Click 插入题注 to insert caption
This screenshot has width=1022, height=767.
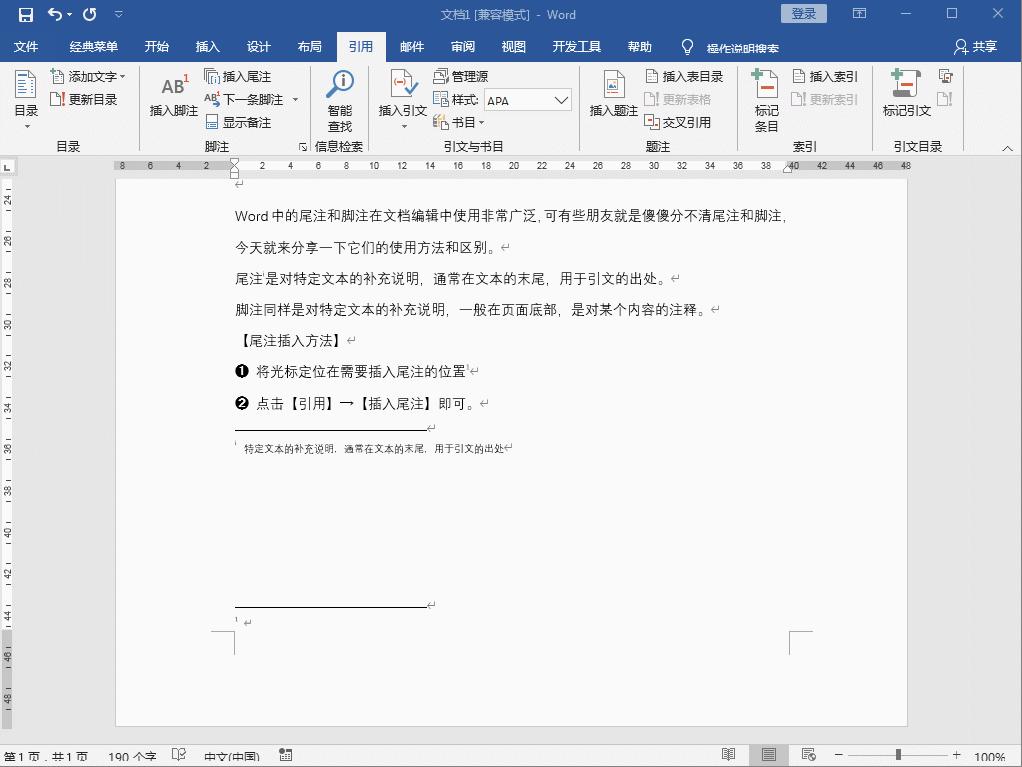tap(613, 95)
